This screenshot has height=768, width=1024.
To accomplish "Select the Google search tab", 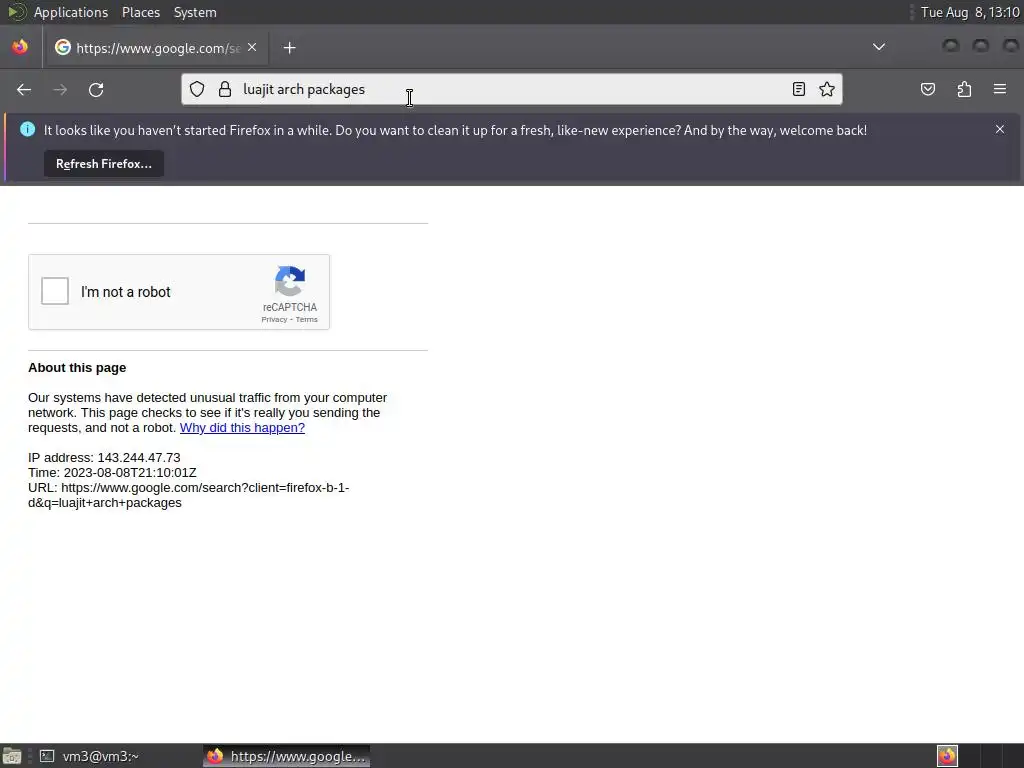I will point(155,48).
